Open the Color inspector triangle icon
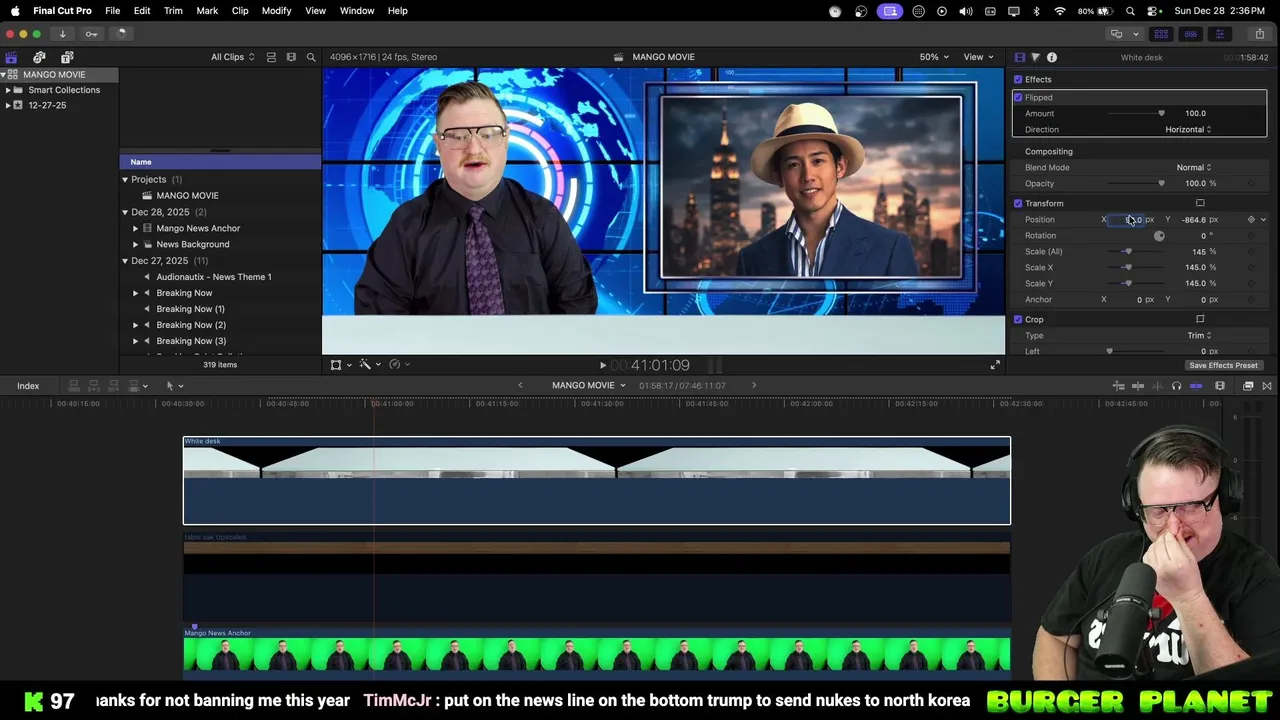 coord(1035,57)
